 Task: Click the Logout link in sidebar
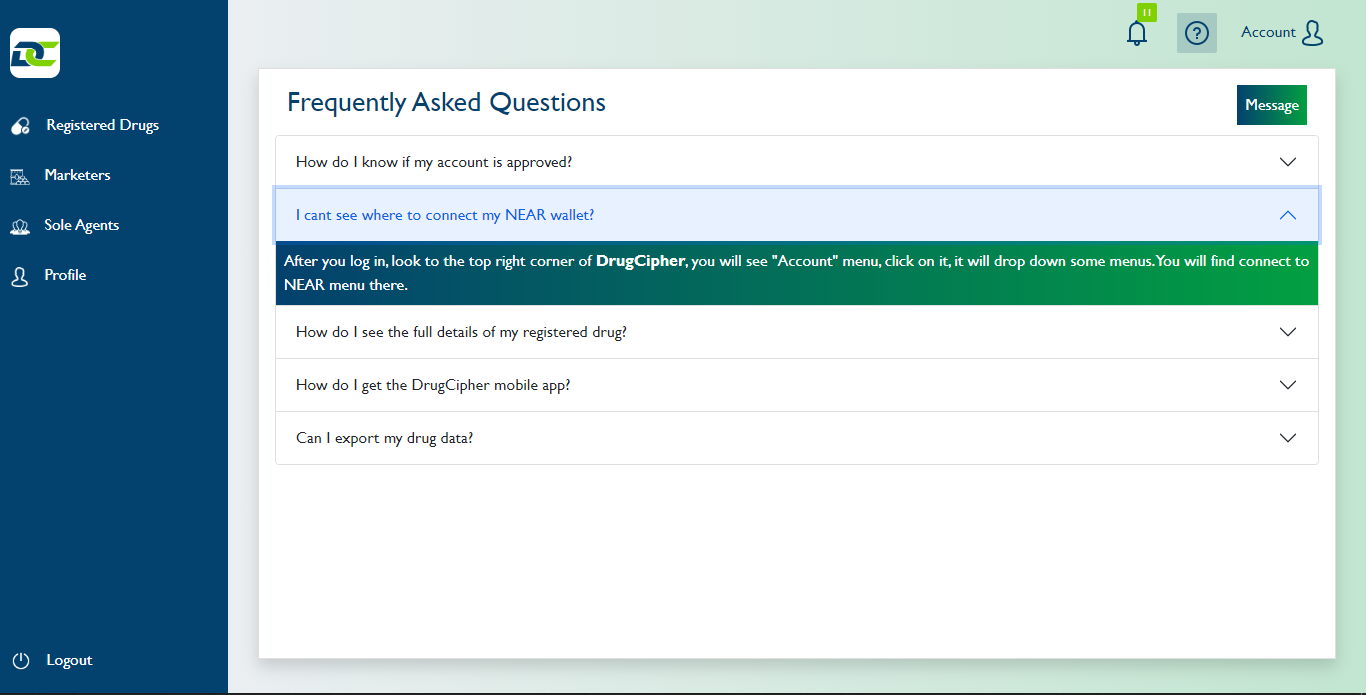click(x=69, y=661)
